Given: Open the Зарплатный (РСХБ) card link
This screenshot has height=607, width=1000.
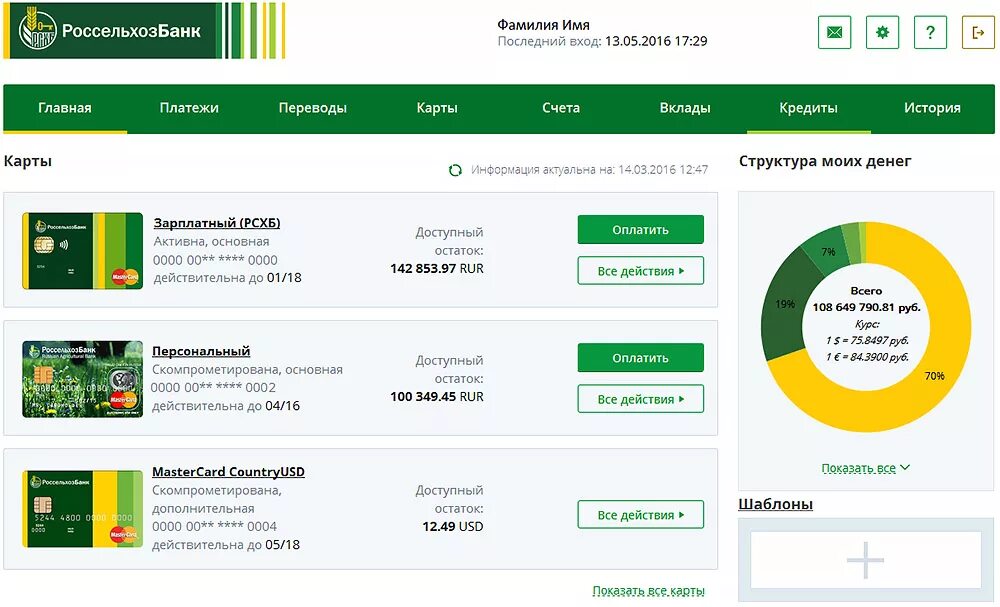Looking at the screenshot, I should point(217,223).
